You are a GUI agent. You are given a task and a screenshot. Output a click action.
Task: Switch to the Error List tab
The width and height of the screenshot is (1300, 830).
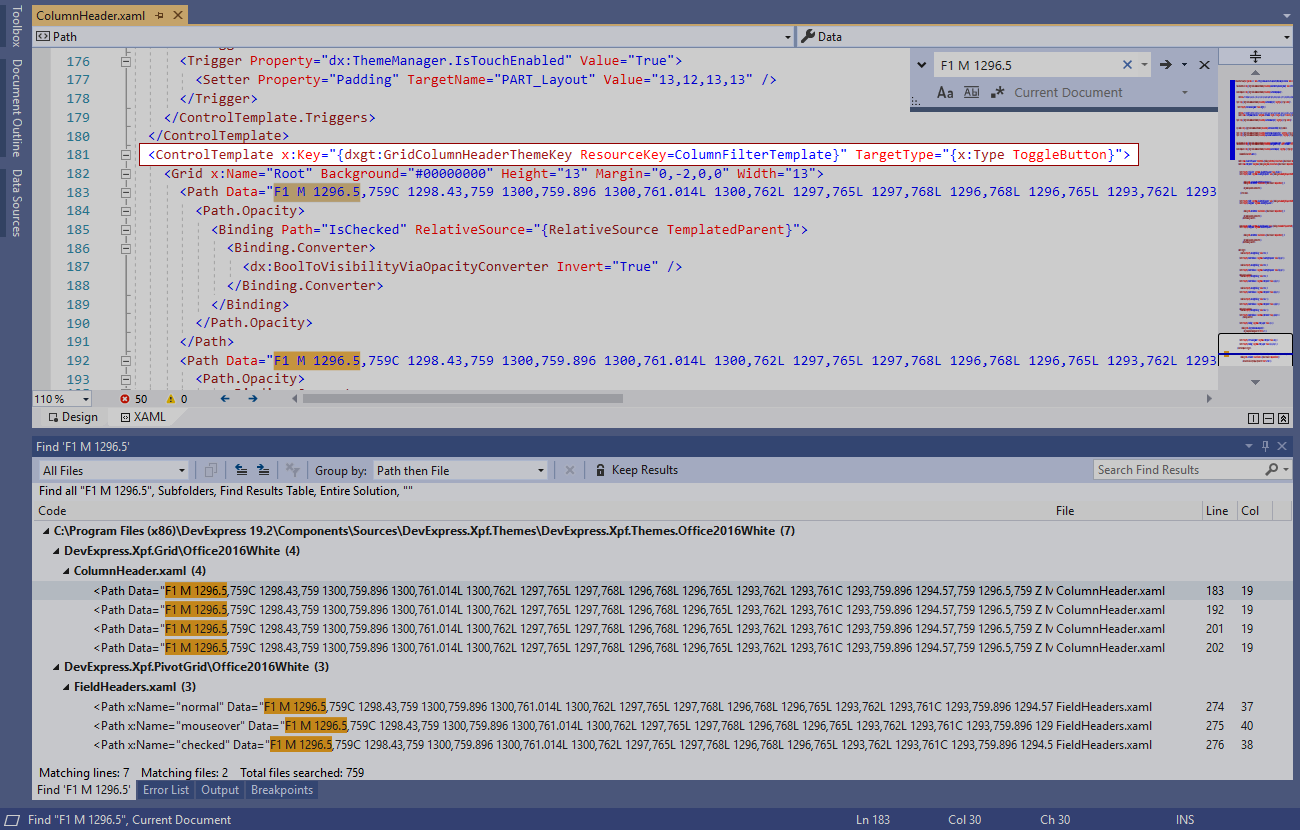click(166, 790)
